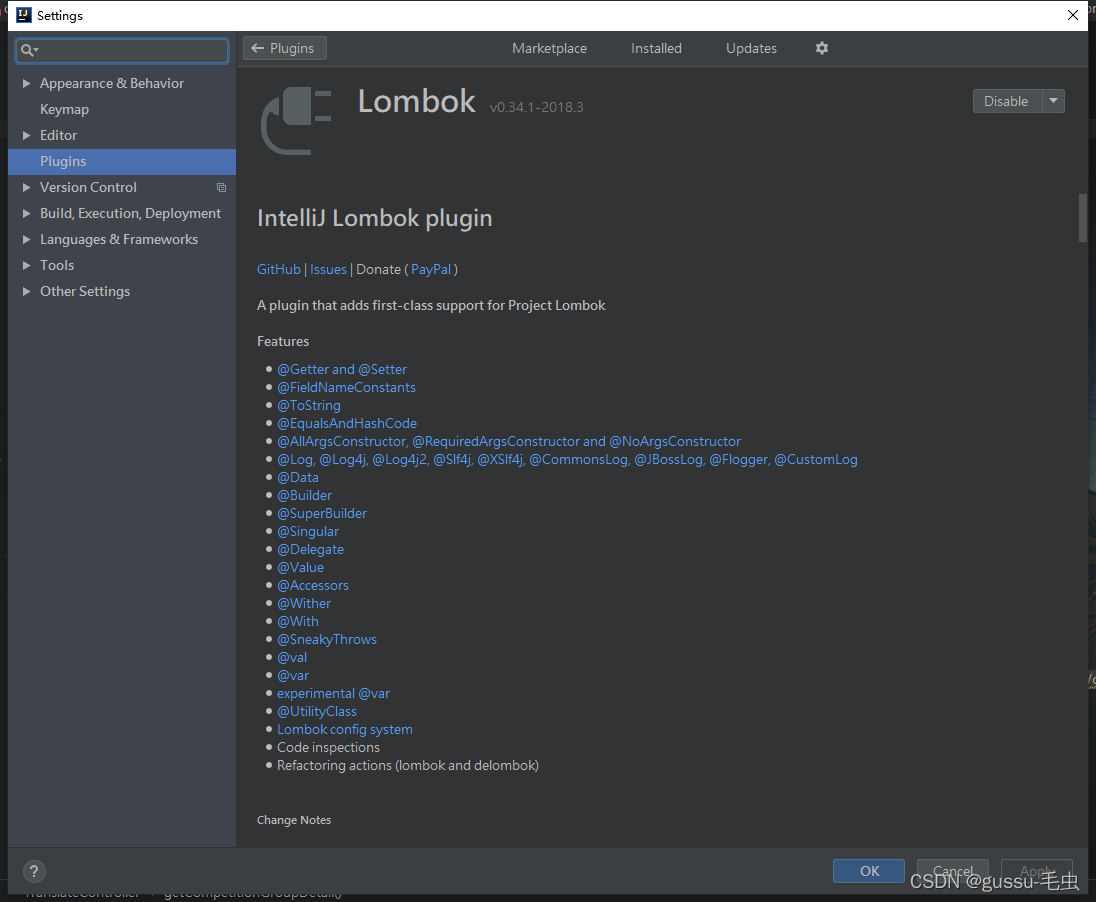
Task: Open the @Value link
Action: (x=301, y=567)
